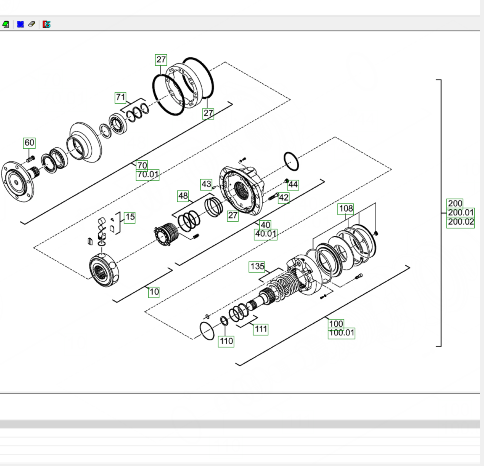Click the red and cyan toolbar icon

tap(47, 24)
